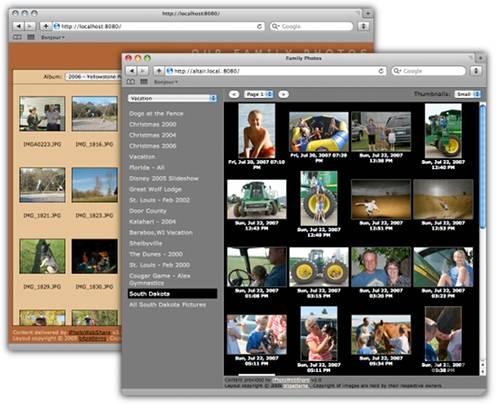The height and width of the screenshot is (404, 500).
Task: Open the green tractor photo at 12:40 PM
Action: (x=443, y=131)
